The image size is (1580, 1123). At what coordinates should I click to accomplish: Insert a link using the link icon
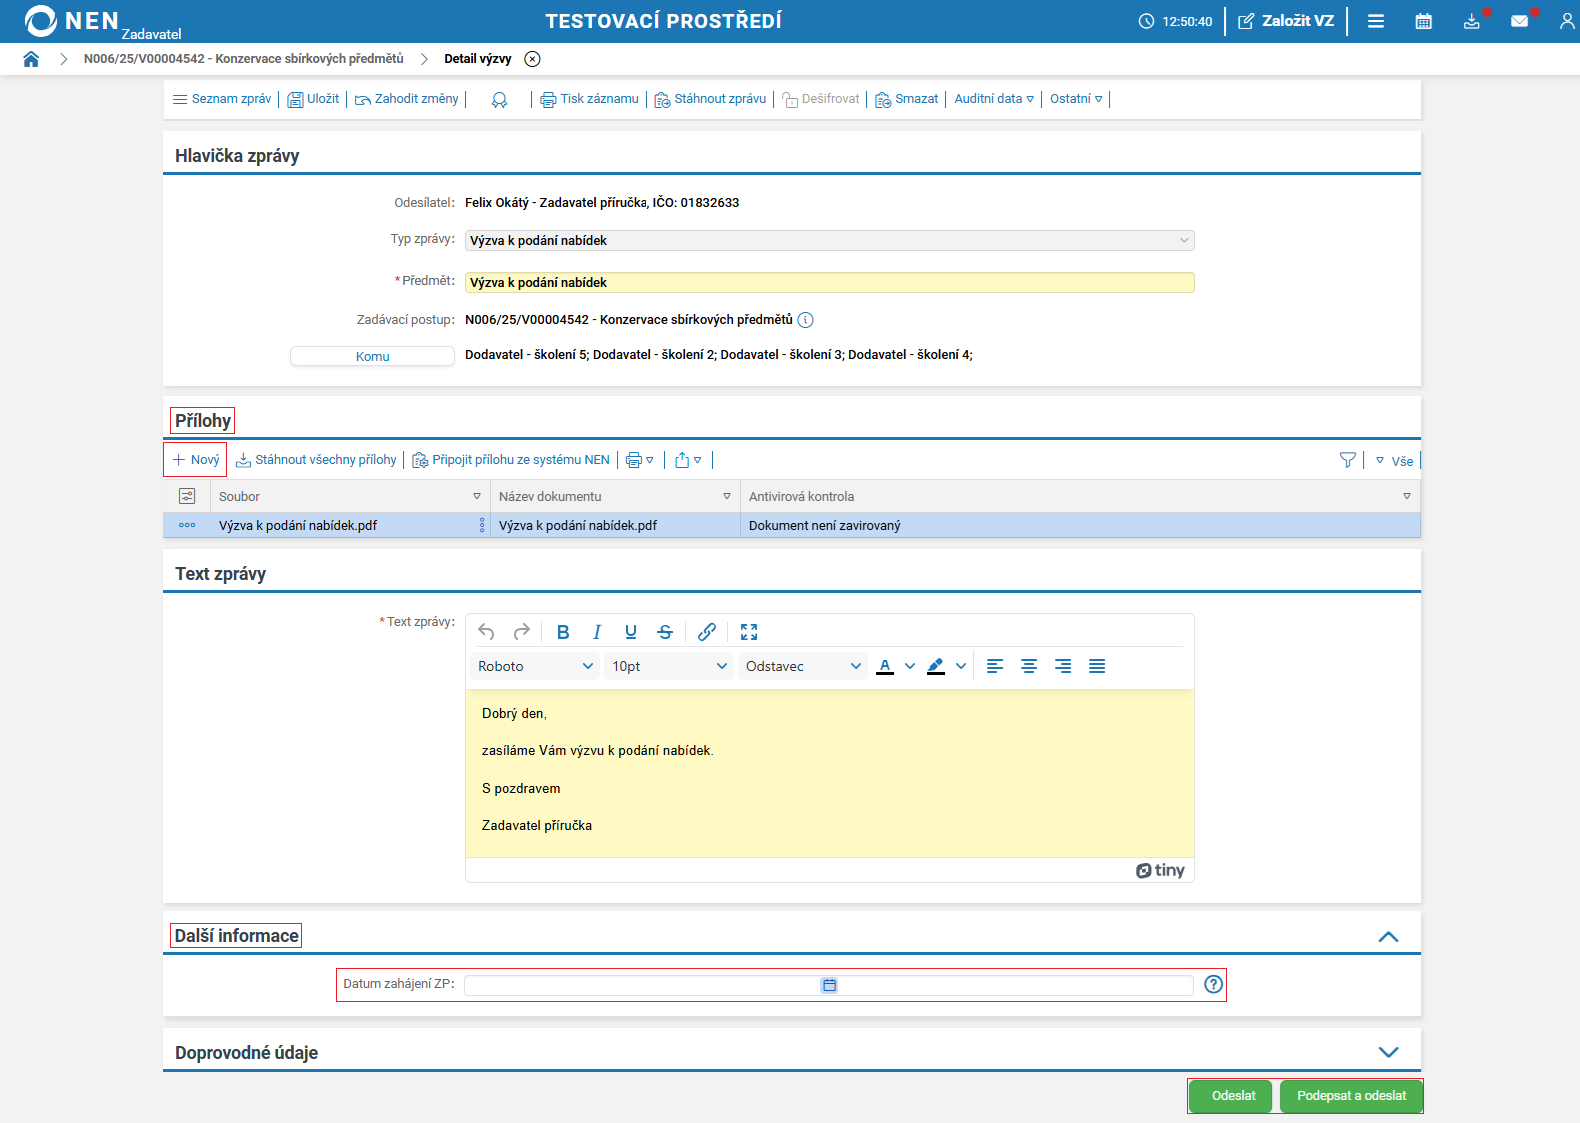pos(707,632)
